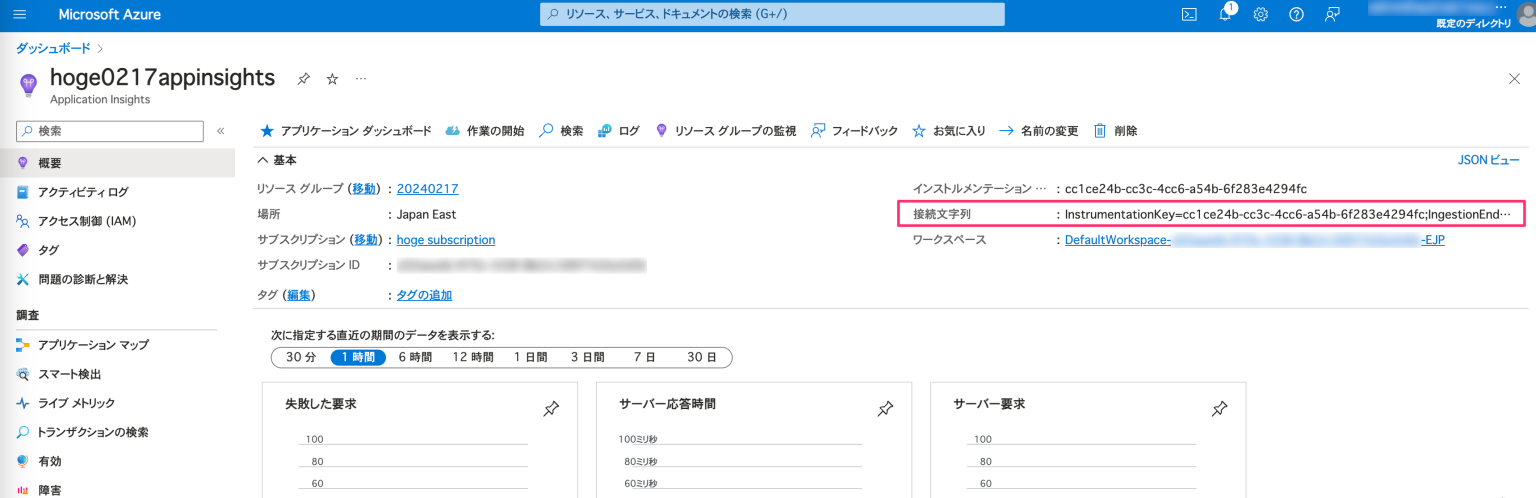Open the hamburger portal menu
Viewport: 1536px width, 498px height.
click(20, 15)
